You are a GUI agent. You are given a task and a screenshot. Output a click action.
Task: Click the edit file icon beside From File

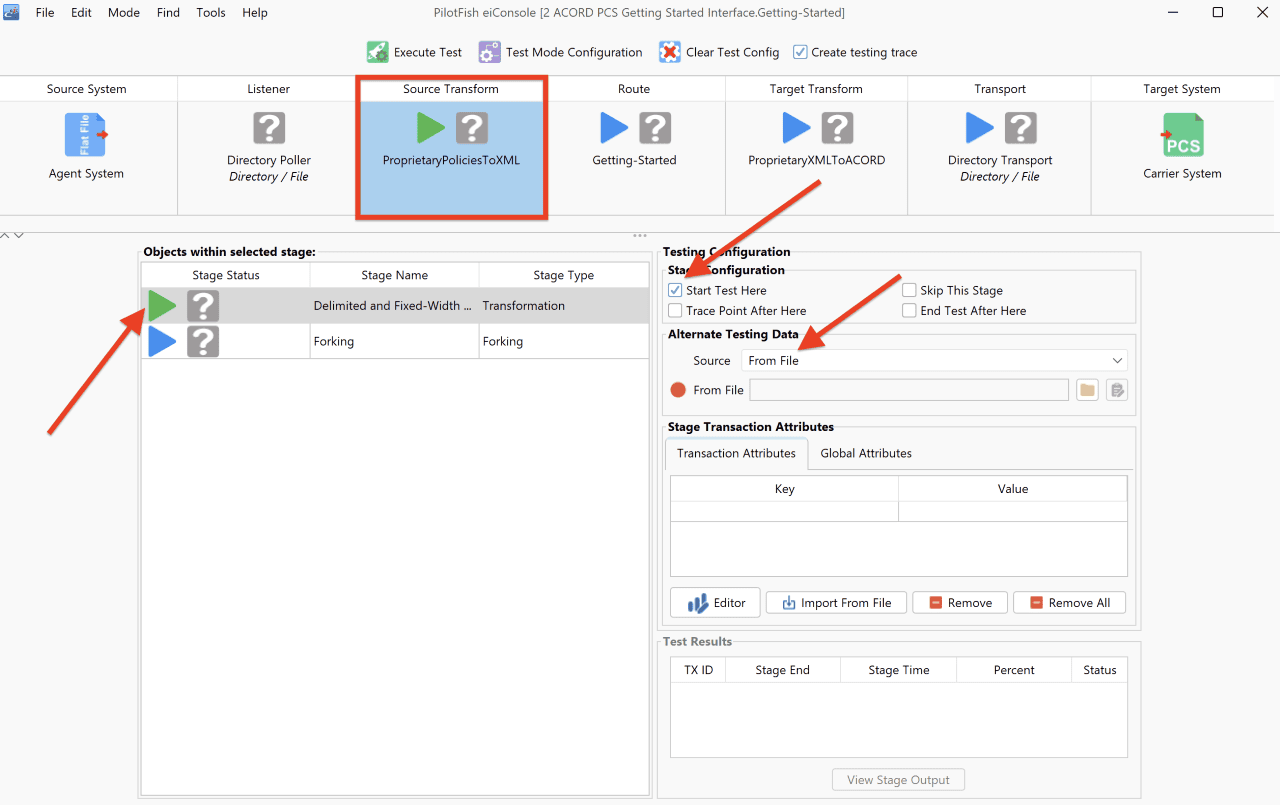1117,390
